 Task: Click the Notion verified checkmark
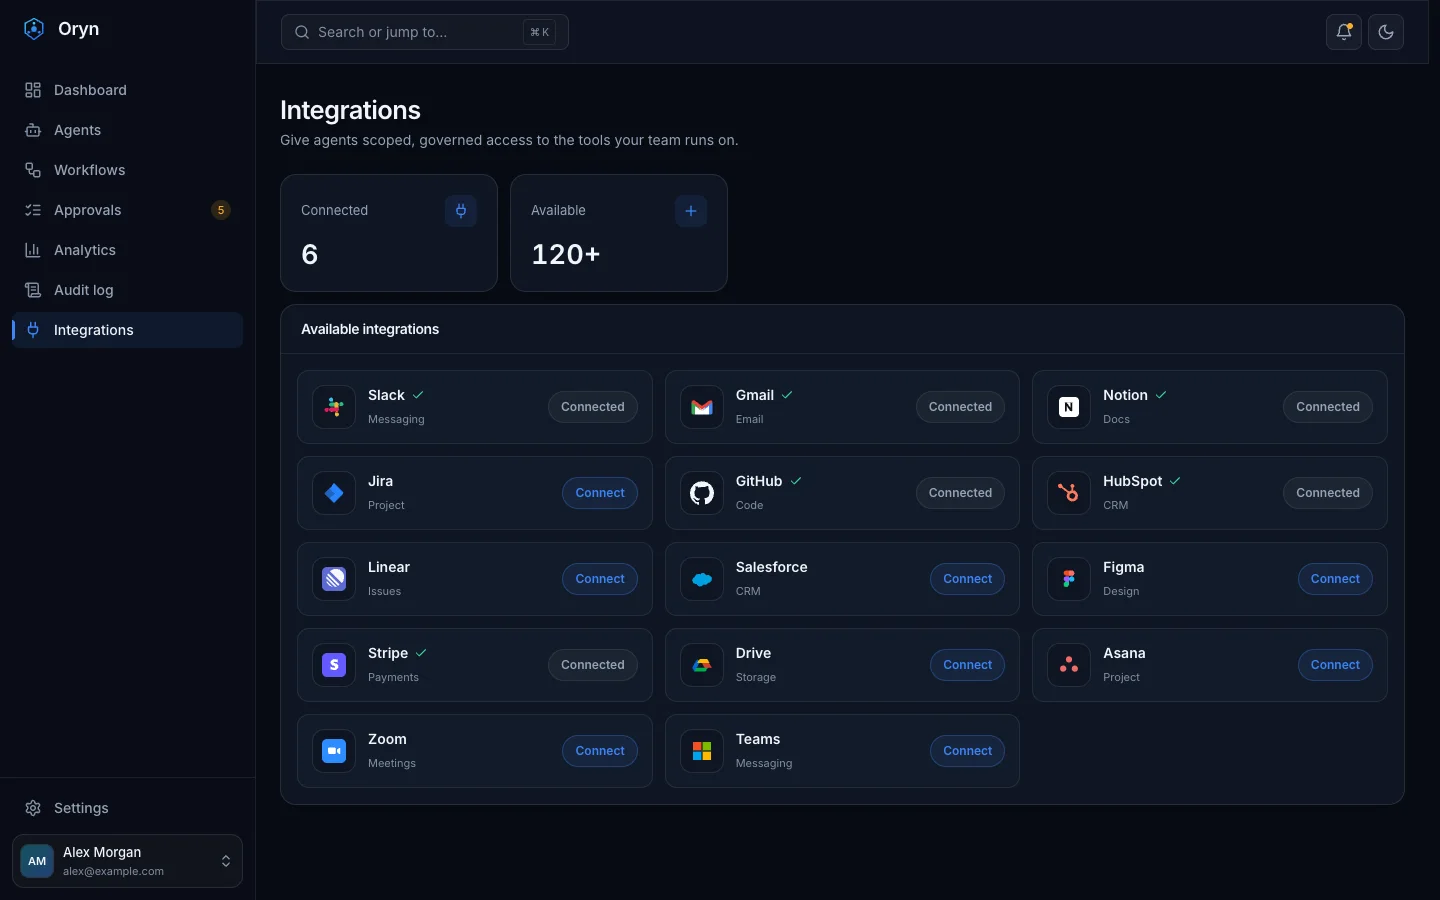(x=1161, y=395)
